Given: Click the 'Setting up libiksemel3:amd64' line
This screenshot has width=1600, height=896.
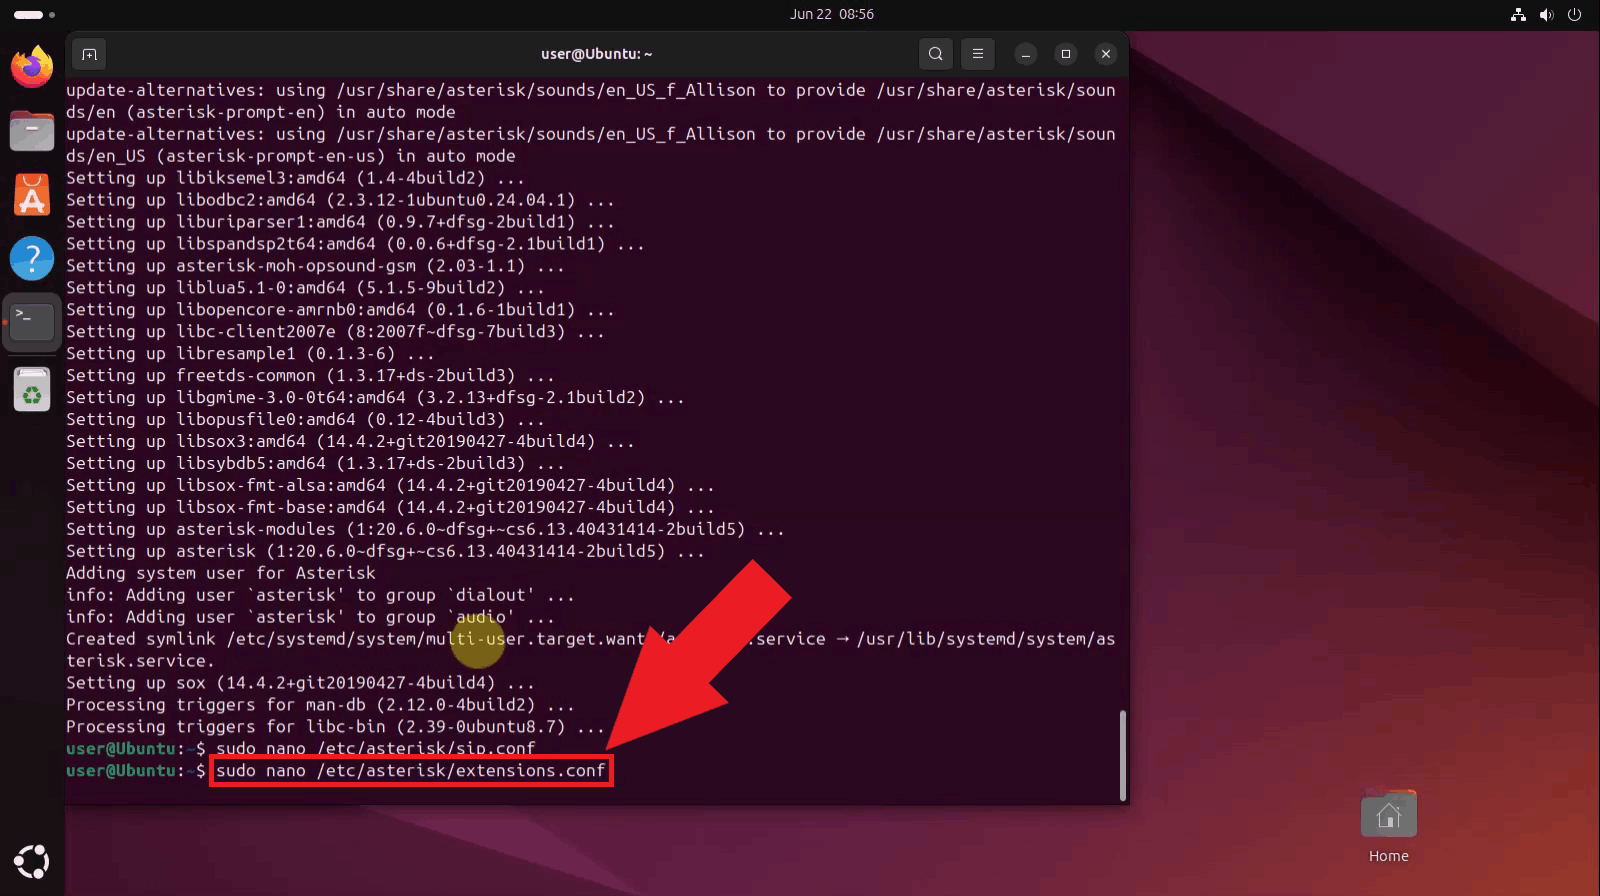Looking at the screenshot, I should (295, 178).
